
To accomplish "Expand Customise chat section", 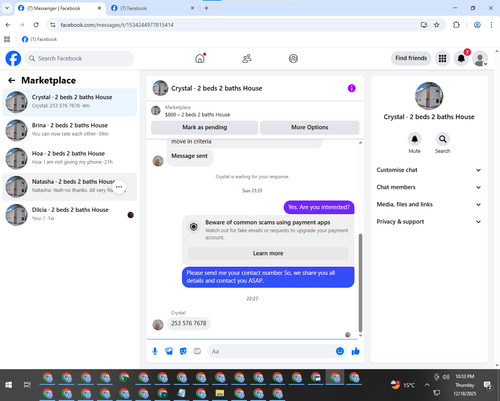I will coord(429,170).
